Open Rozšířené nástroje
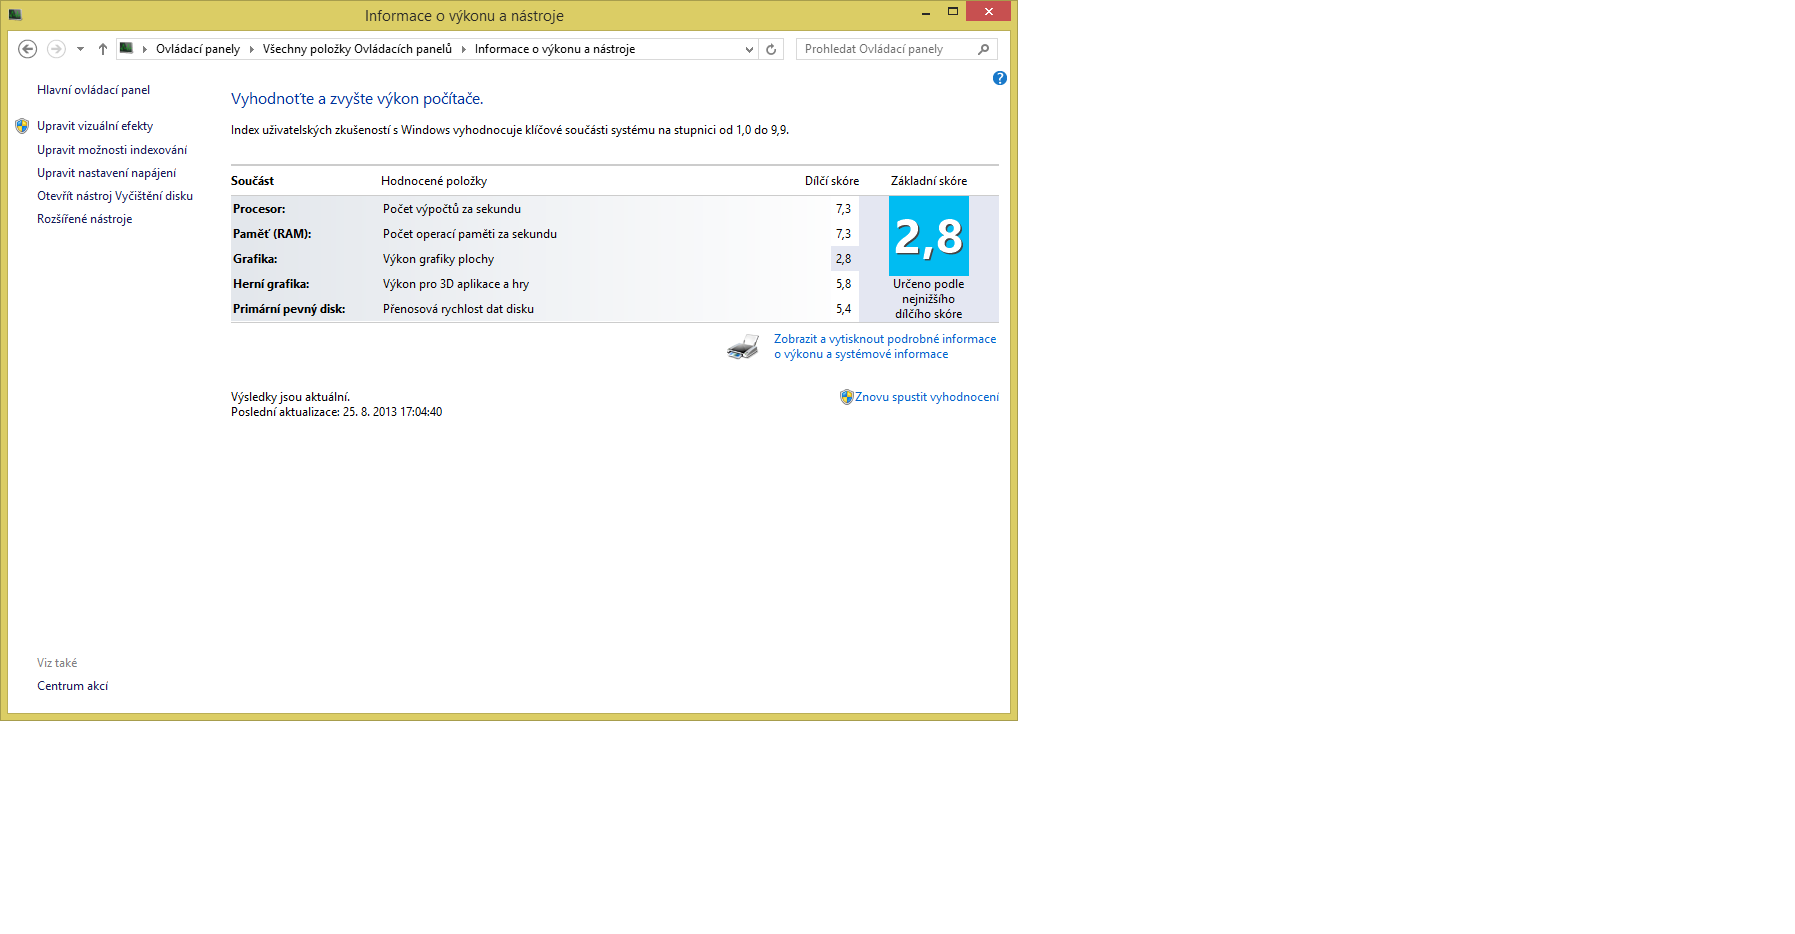Image resolution: width=1795 pixels, height=934 pixels. [85, 219]
